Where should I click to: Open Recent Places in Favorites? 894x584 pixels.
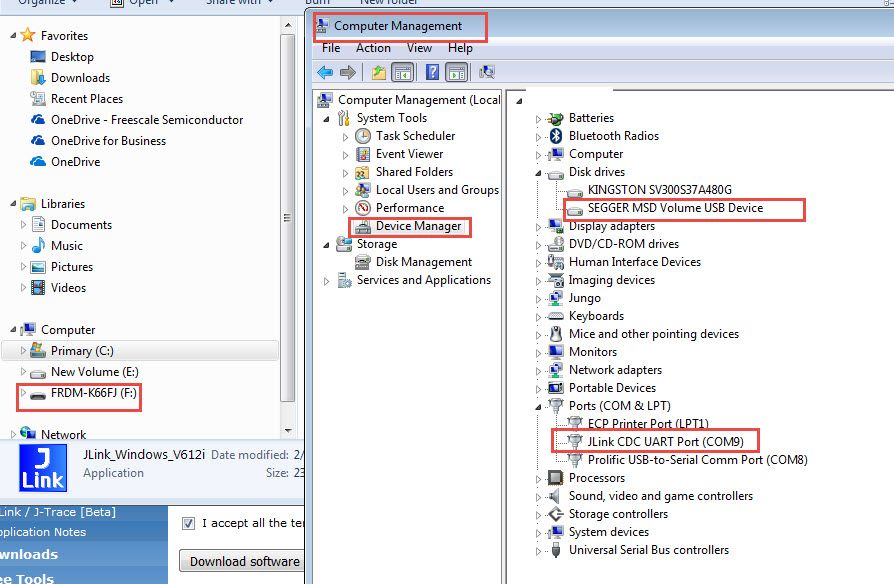coord(87,99)
